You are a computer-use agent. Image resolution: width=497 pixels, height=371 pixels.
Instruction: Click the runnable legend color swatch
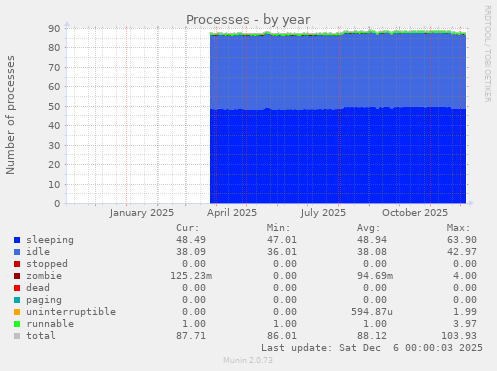17,324
